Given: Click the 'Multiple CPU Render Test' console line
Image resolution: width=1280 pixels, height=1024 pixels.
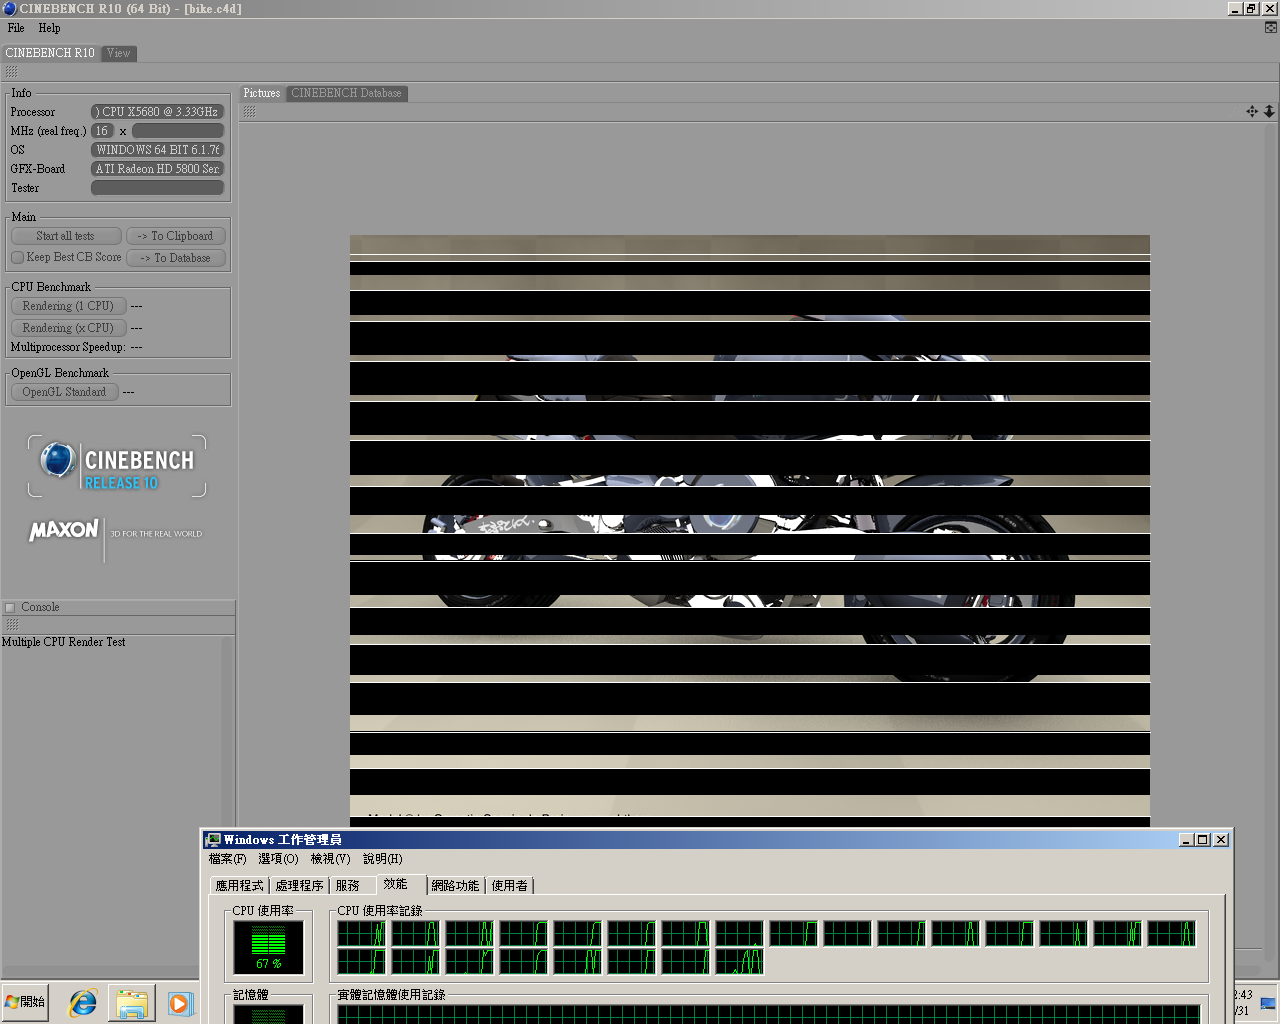Looking at the screenshot, I should [64, 642].
